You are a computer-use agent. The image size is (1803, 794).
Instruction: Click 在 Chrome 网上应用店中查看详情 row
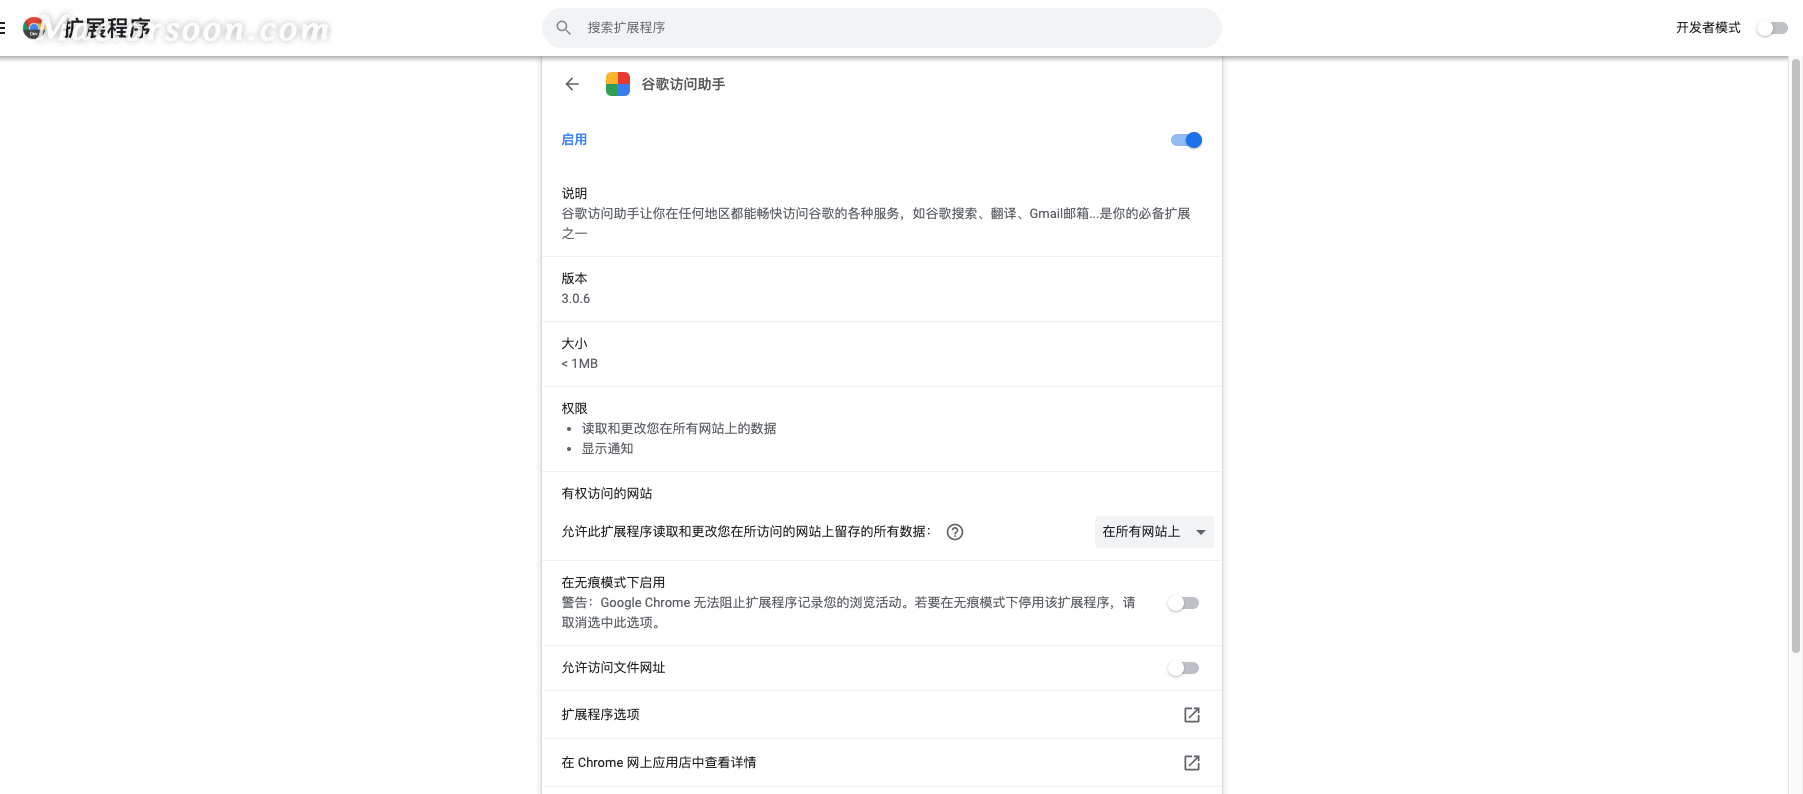(882, 763)
